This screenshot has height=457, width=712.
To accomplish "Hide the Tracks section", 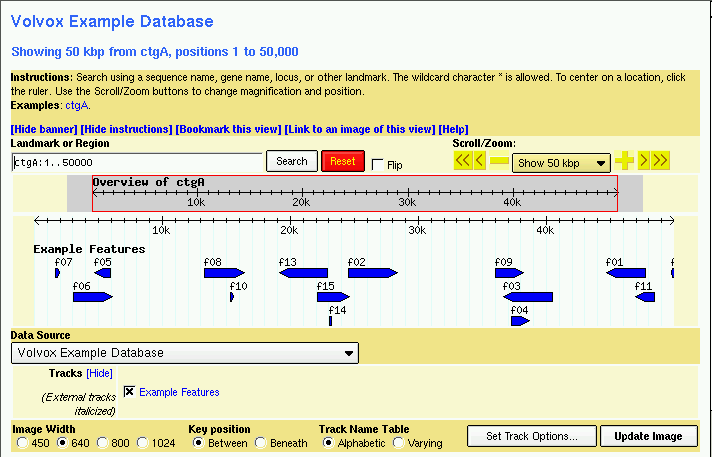I will (x=99, y=373).
